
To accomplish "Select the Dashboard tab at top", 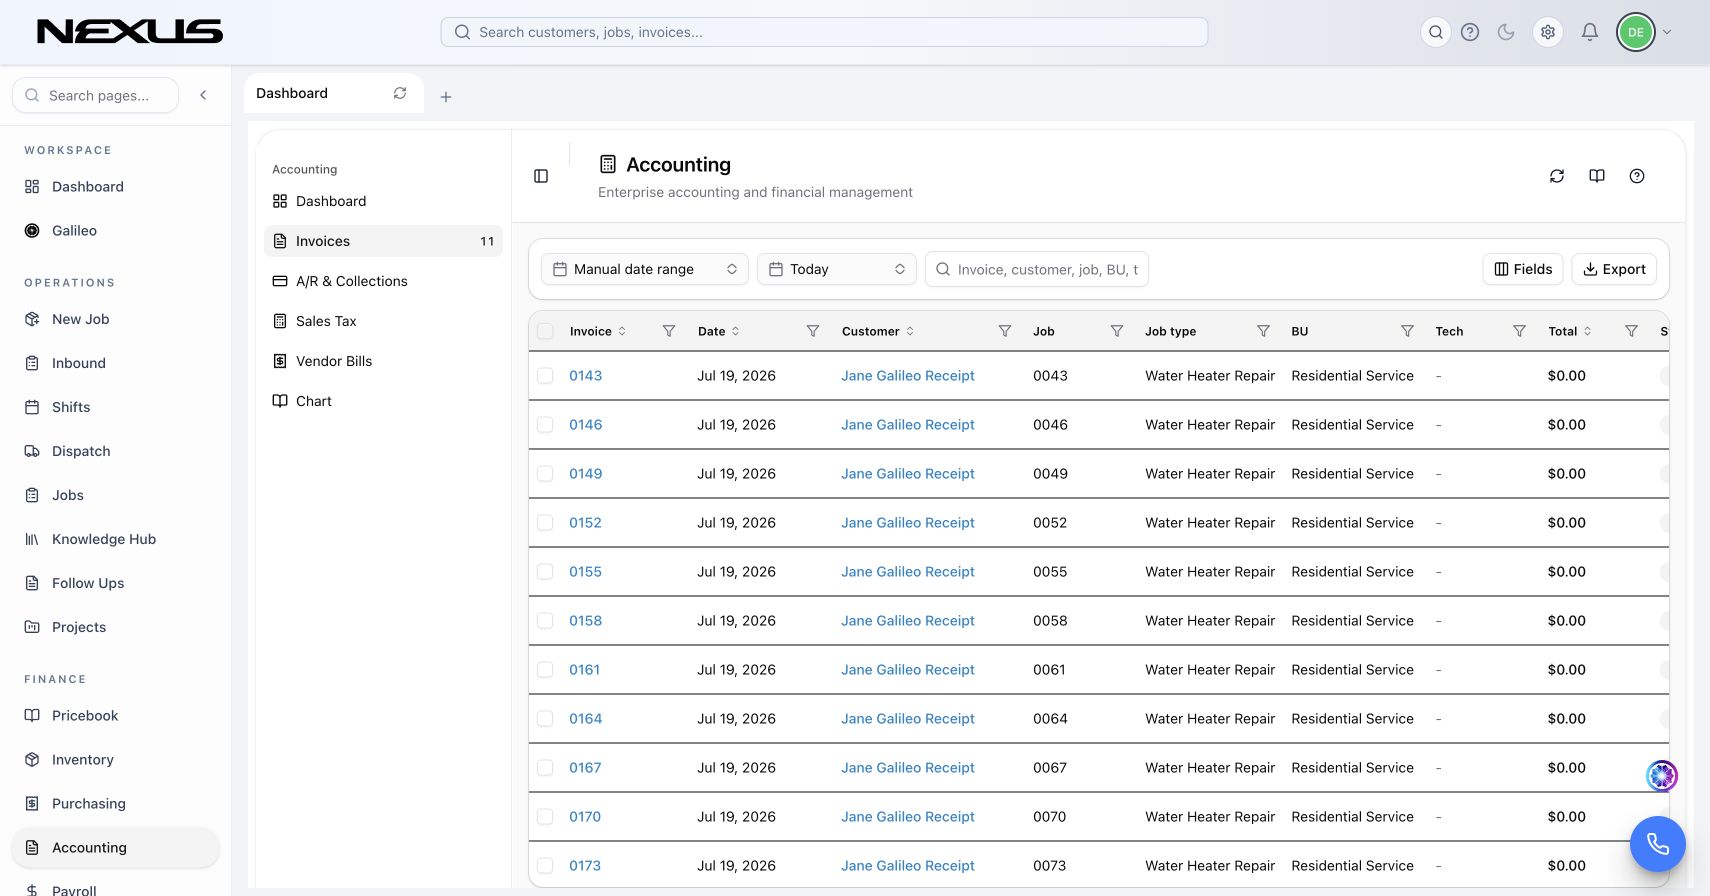I will (333, 93).
